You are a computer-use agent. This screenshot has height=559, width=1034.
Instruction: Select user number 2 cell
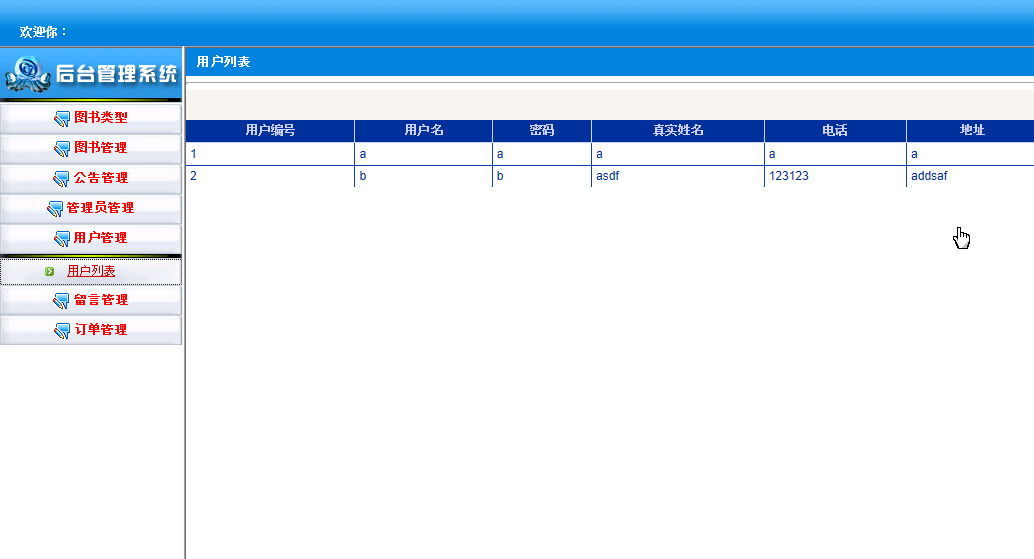270,176
